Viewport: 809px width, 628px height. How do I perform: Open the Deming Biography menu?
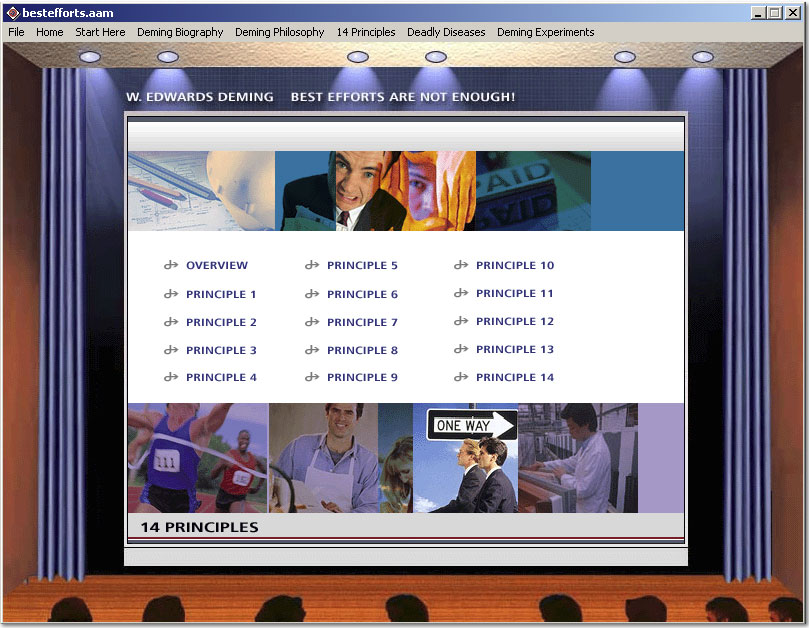click(x=180, y=32)
